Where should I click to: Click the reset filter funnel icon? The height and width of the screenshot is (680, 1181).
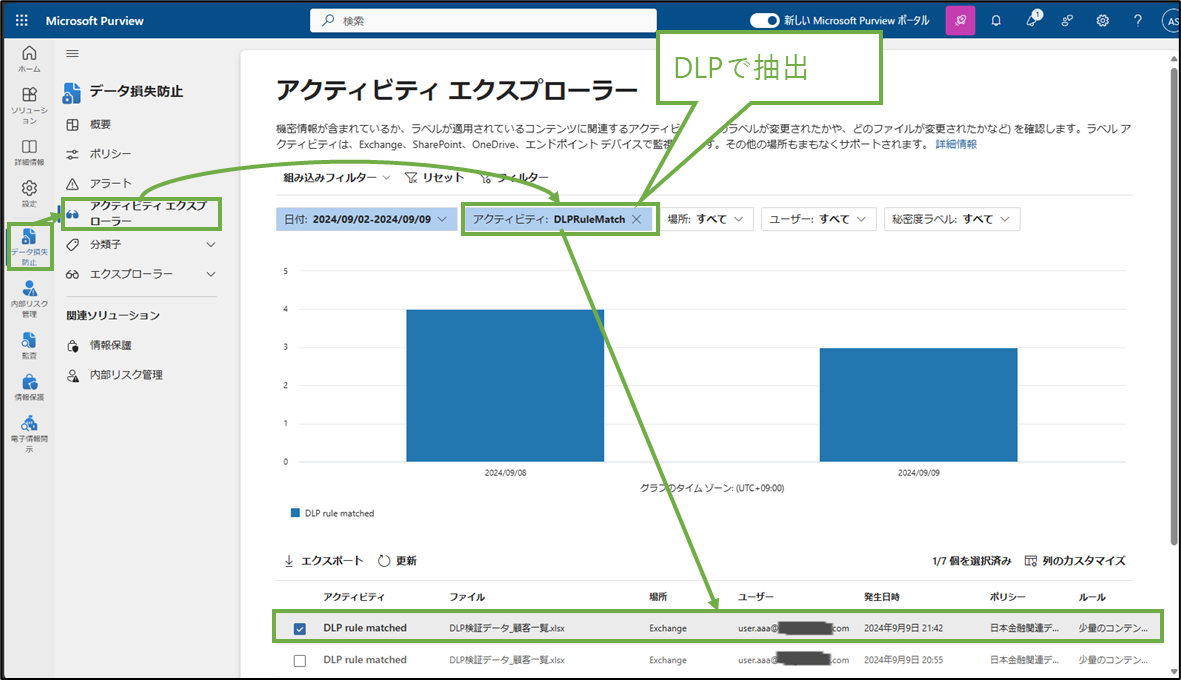click(x=410, y=178)
